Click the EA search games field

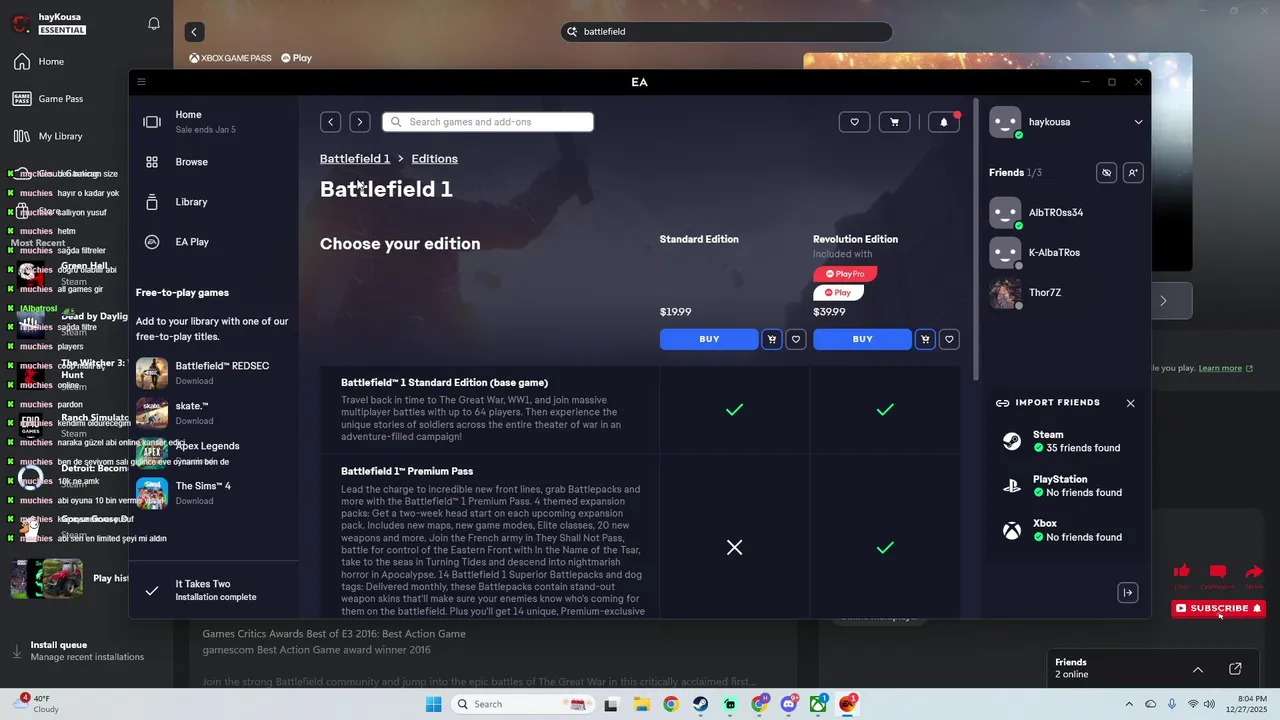488,122
